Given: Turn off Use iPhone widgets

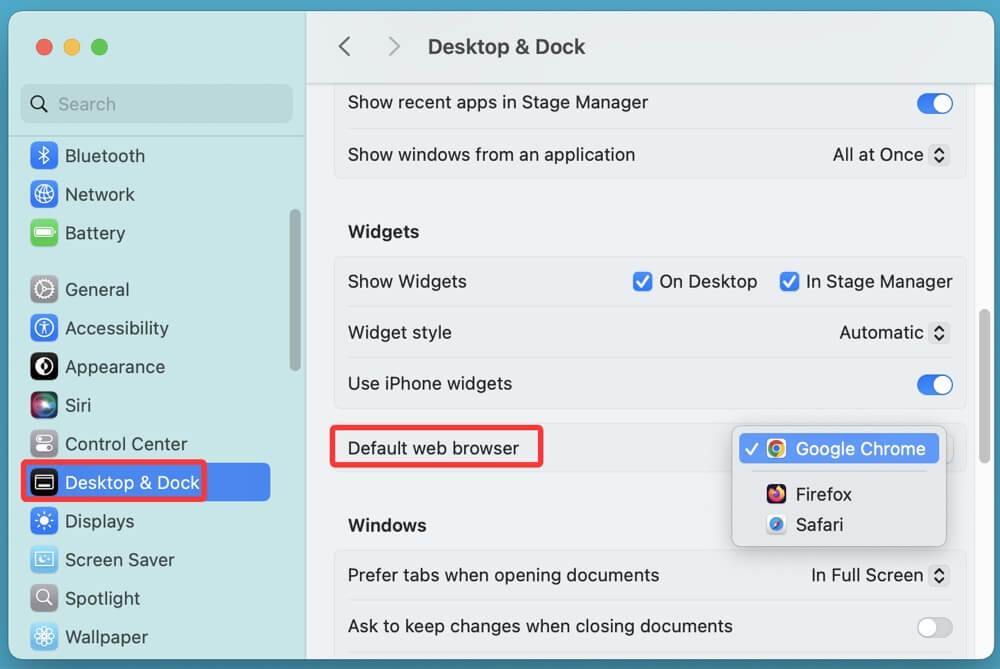Looking at the screenshot, I should click(934, 385).
